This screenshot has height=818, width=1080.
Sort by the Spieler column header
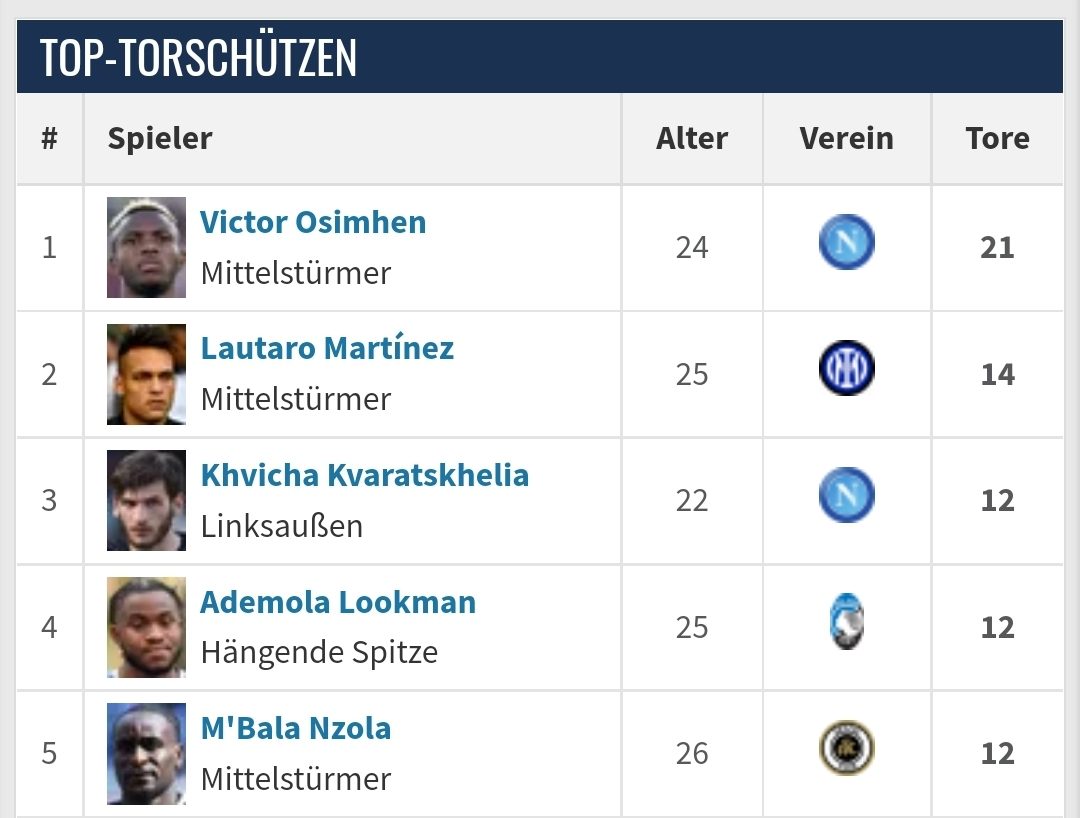coord(160,138)
